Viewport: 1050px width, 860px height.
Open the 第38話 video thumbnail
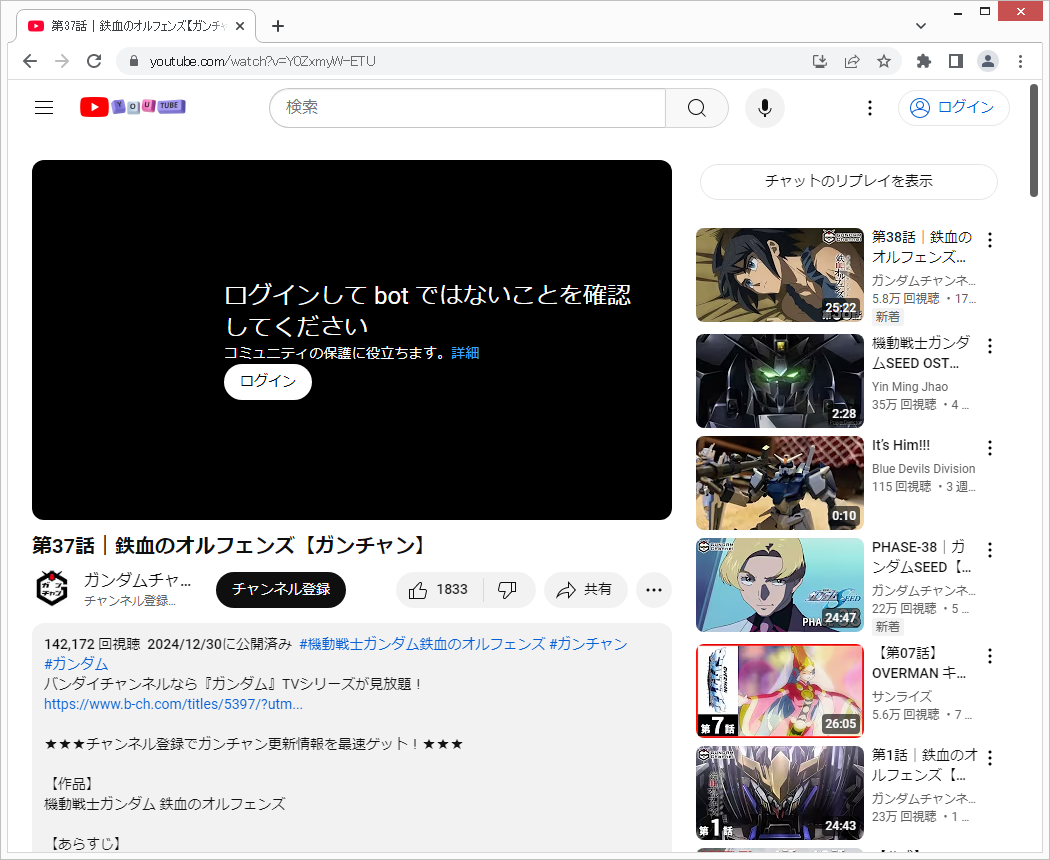(x=779, y=275)
